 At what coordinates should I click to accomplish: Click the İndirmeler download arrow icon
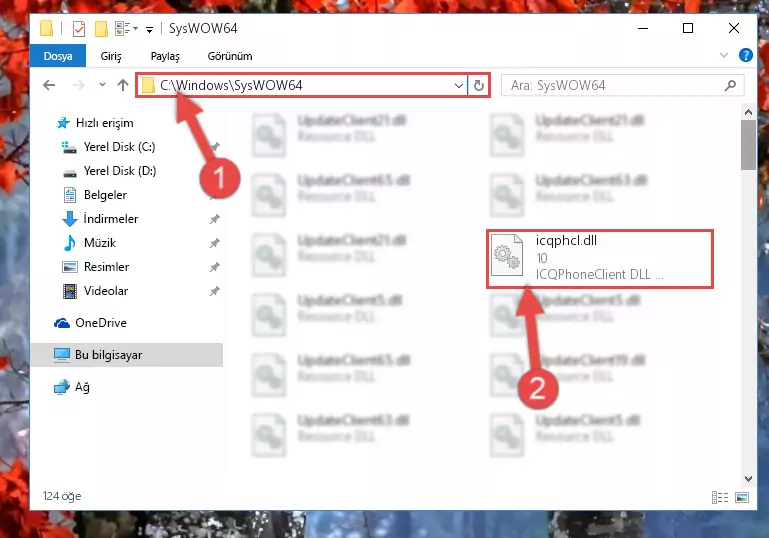click(70, 219)
